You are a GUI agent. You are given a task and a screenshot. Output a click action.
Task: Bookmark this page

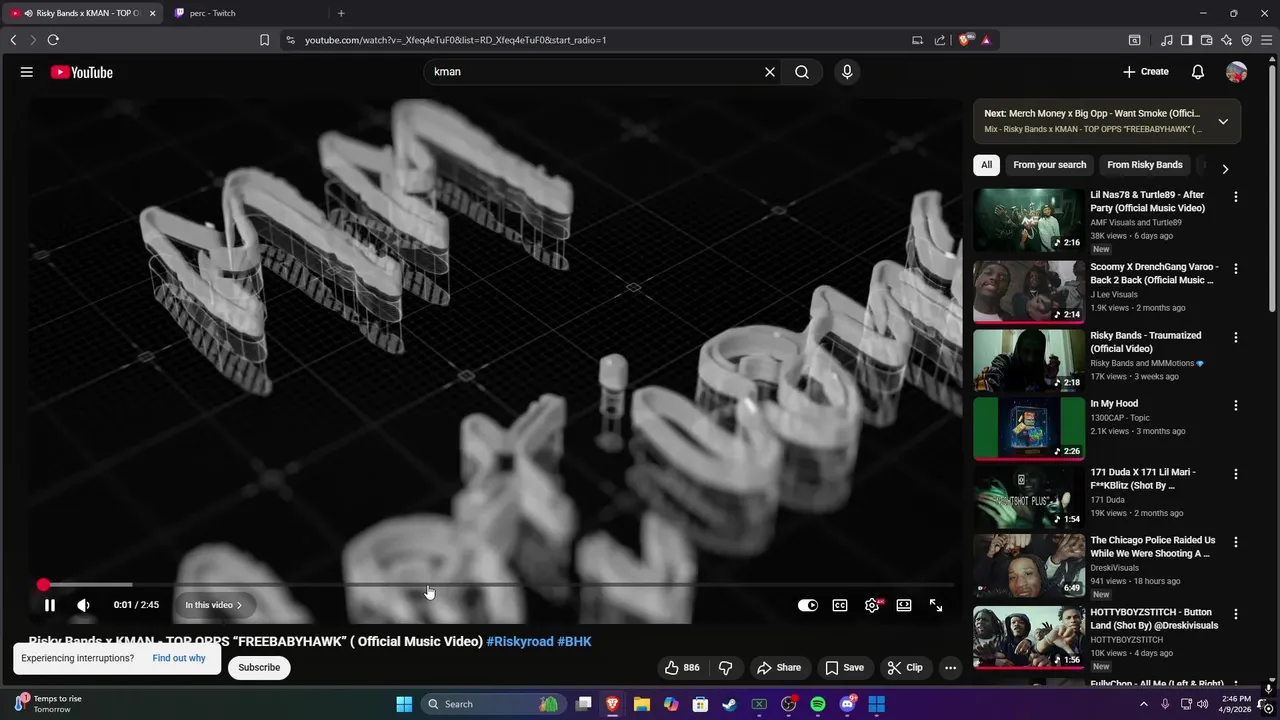tap(264, 40)
